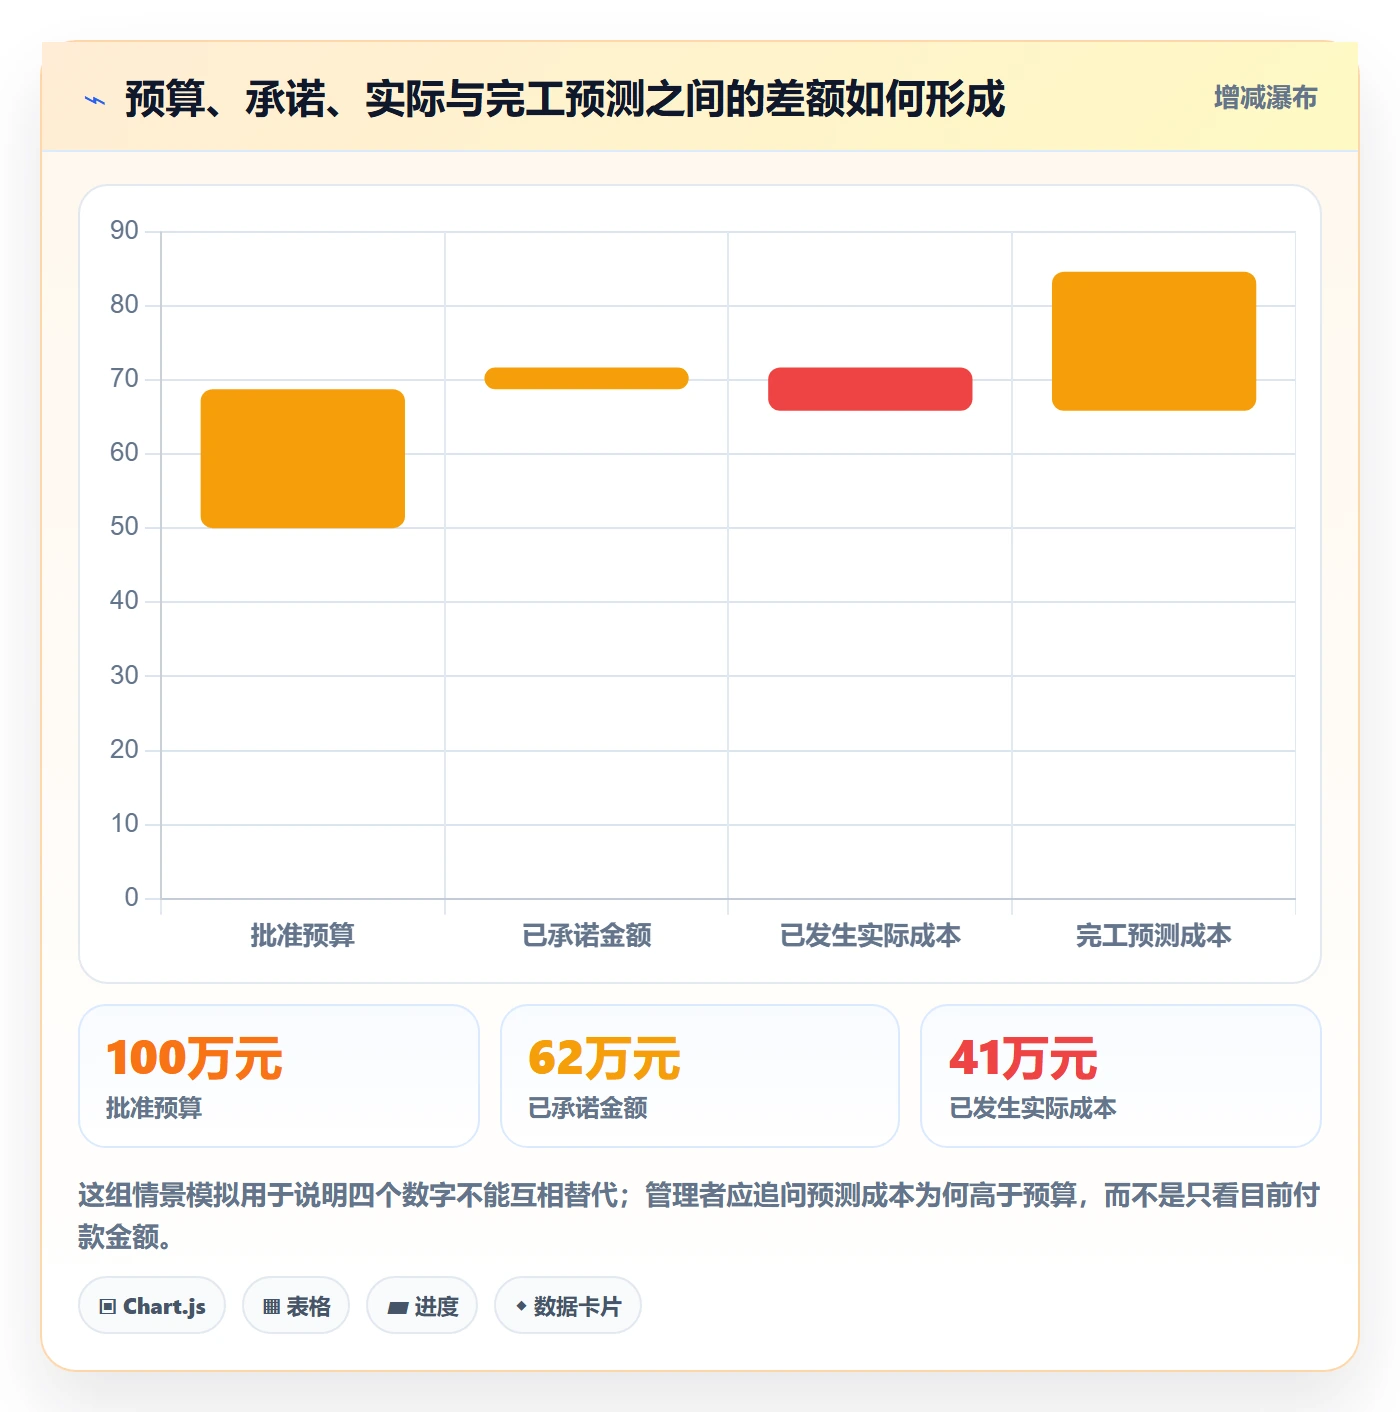This screenshot has width=1400, height=1412.
Task: Click the 10 tick on the y-axis
Action: pyautogui.click(x=124, y=824)
